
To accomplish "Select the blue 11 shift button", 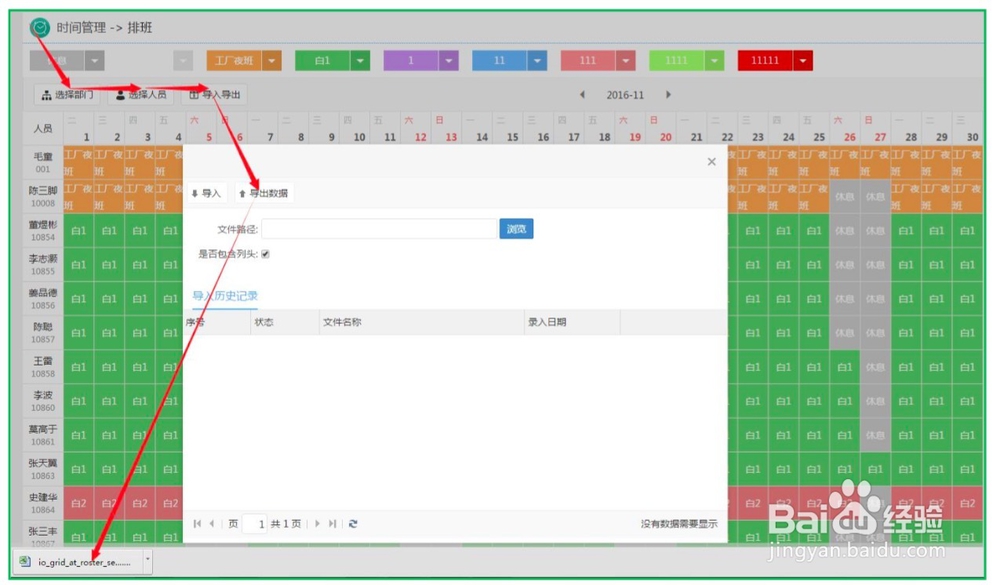I will pos(500,61).
